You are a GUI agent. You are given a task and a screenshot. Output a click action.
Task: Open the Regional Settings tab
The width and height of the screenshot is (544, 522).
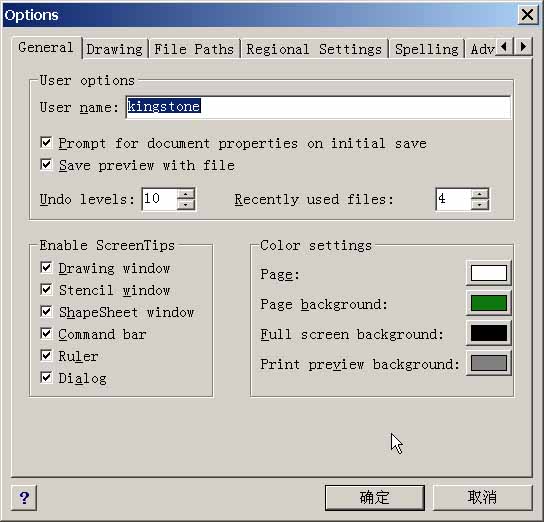tap(314, 49)
